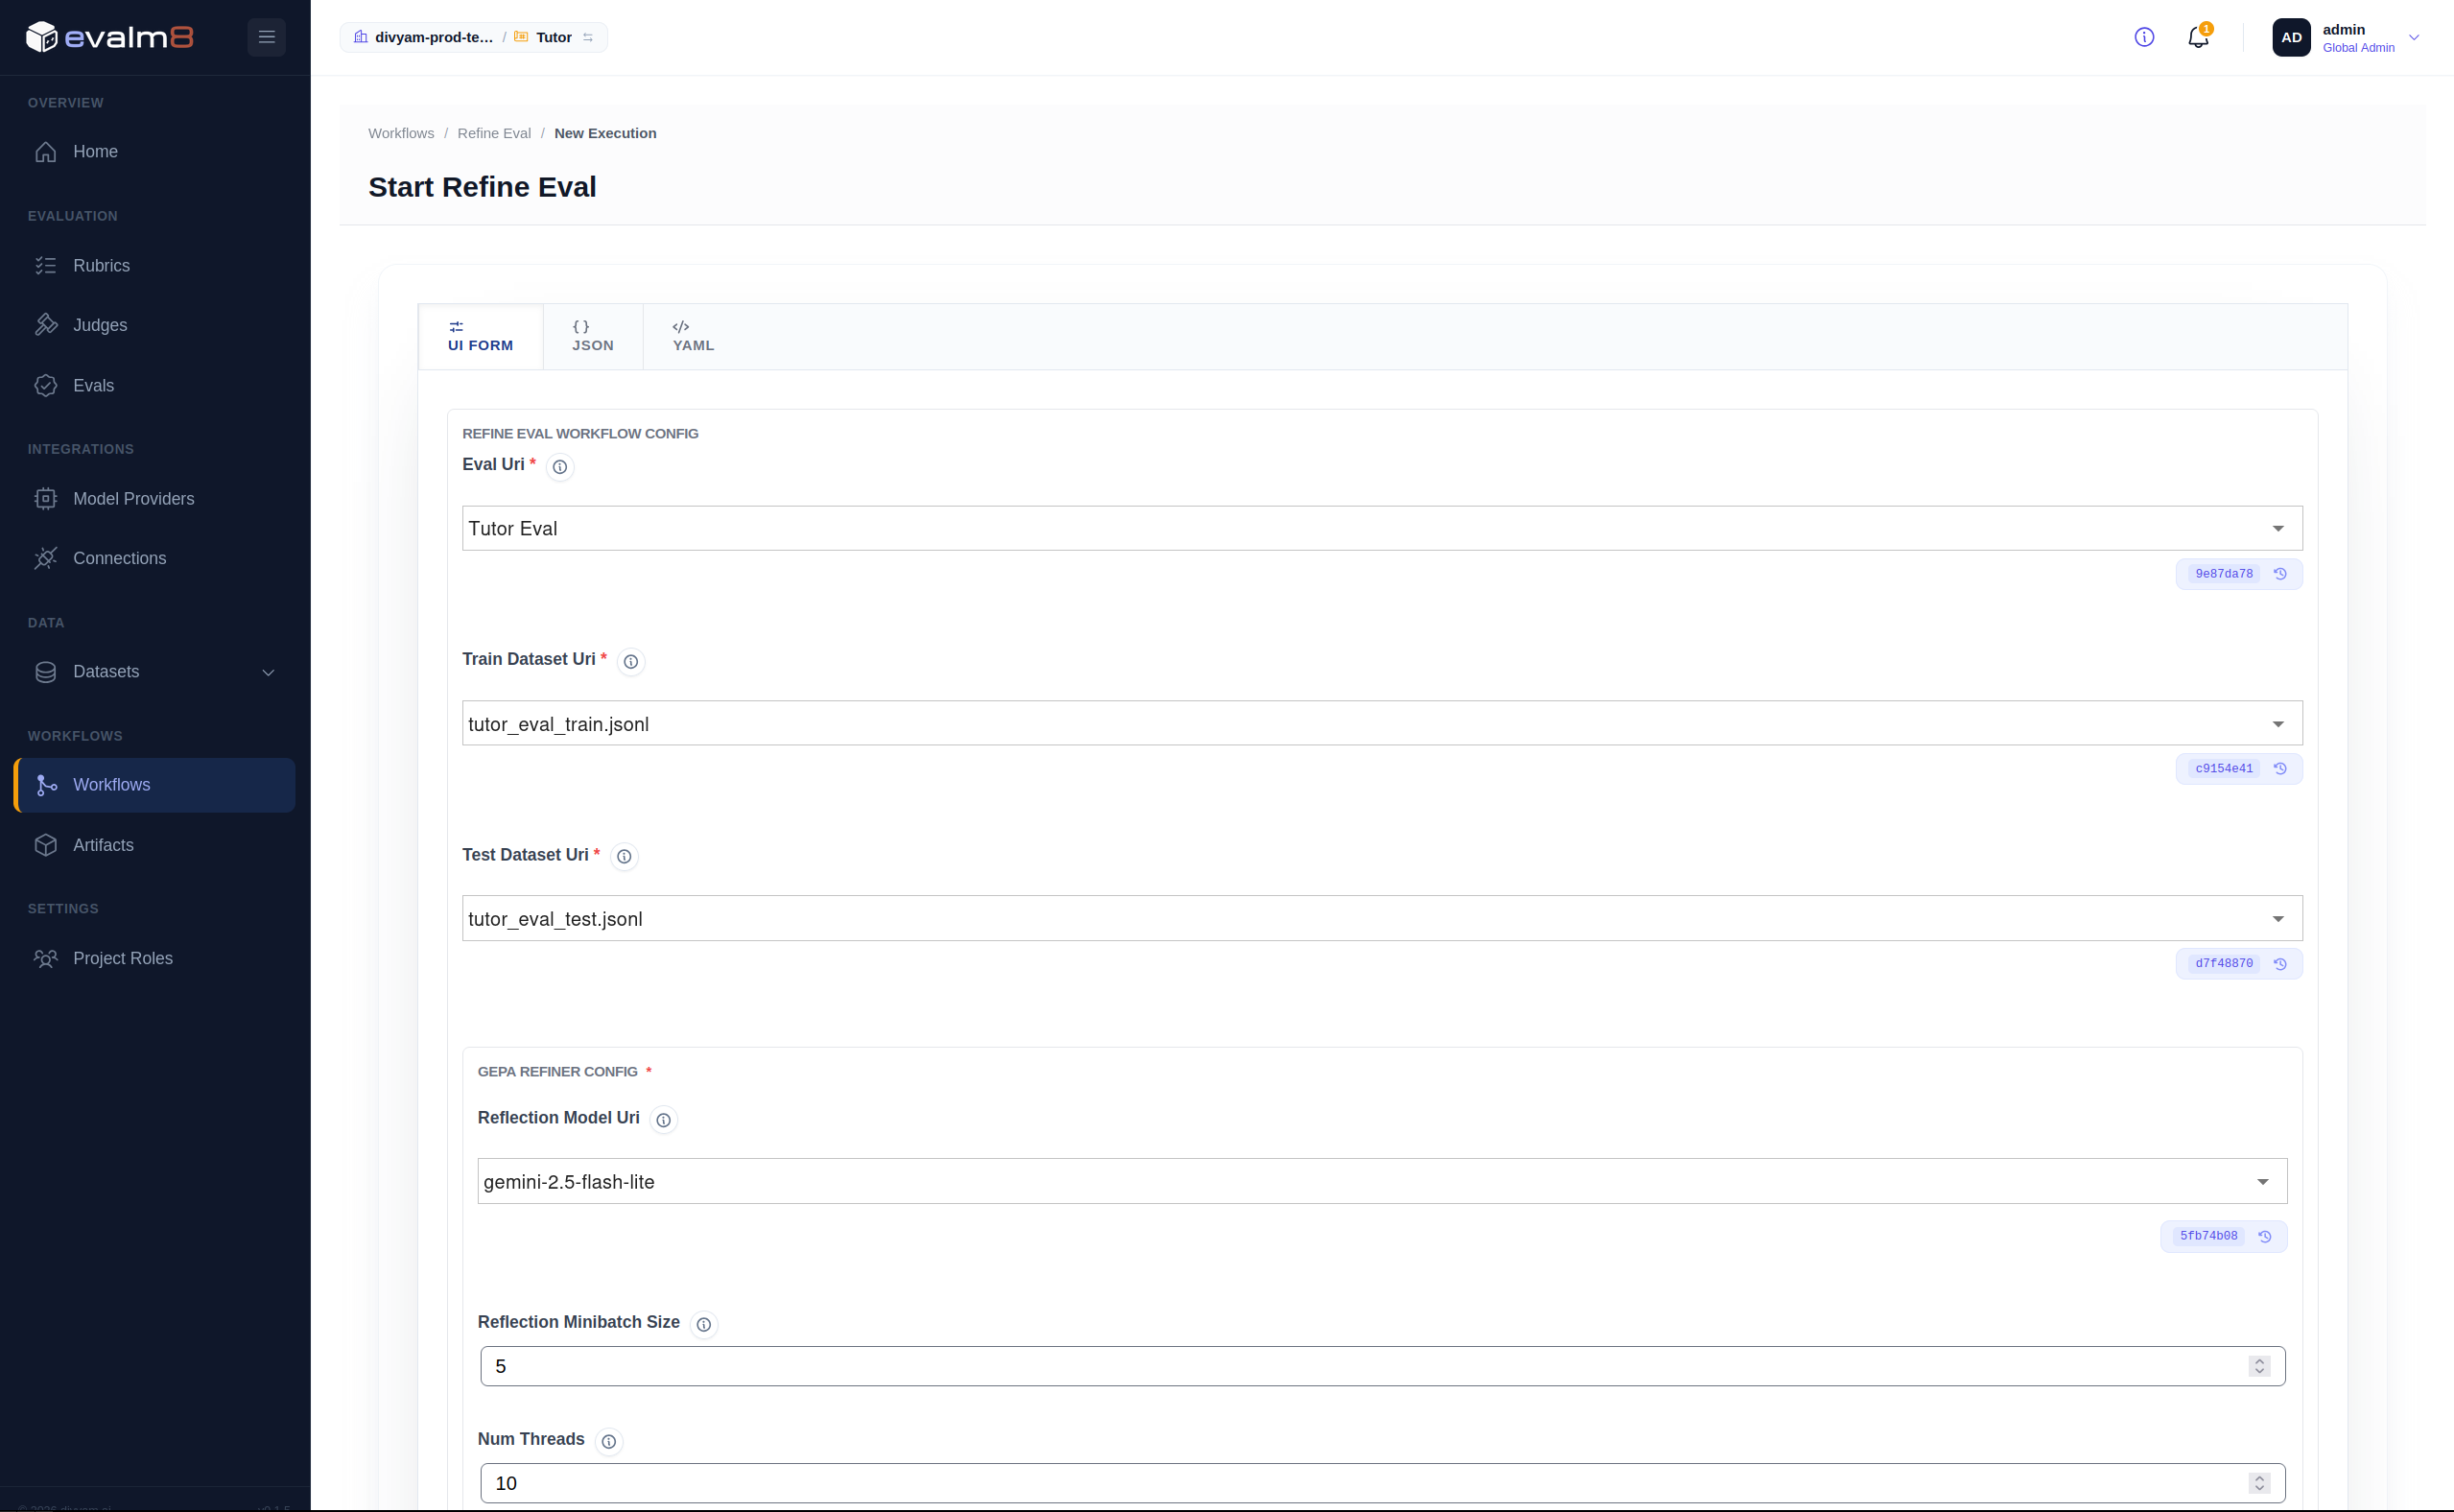
Task: Open Artifacts in the sidebar
Action: click(x=155, y=845)
